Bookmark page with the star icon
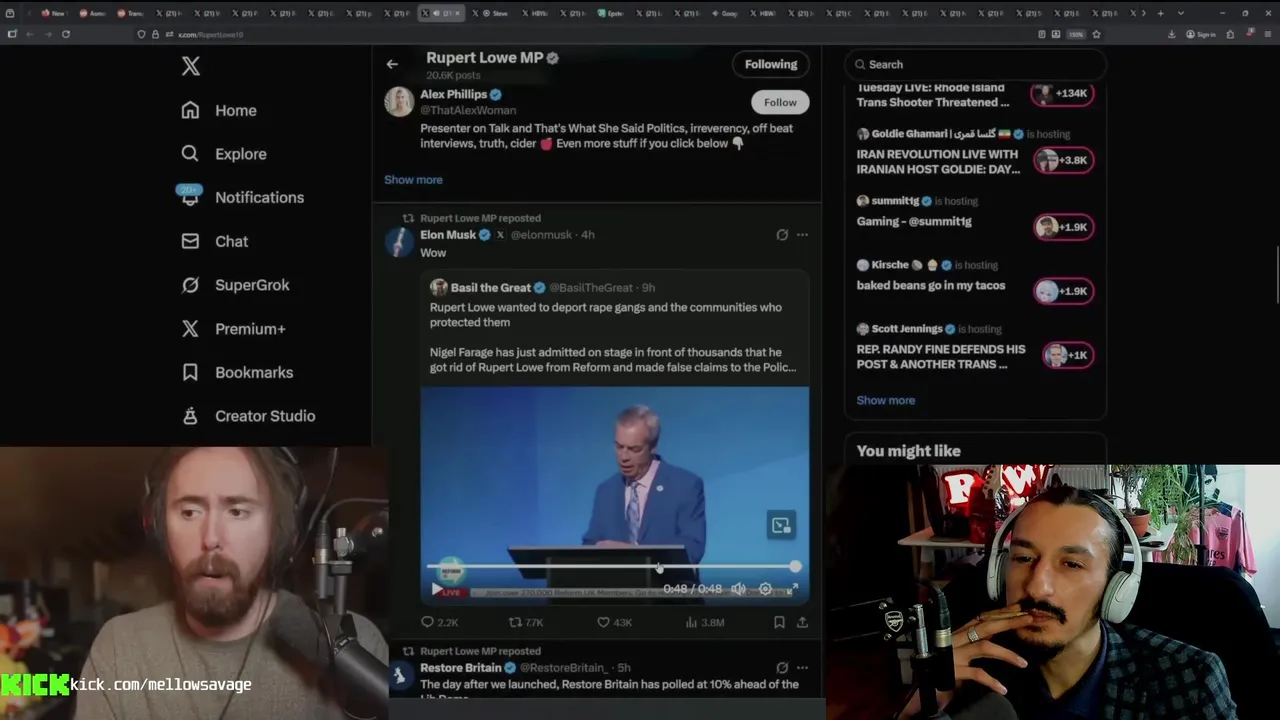This screenshot has height=720, width=1280. [x=1097, y=34]
